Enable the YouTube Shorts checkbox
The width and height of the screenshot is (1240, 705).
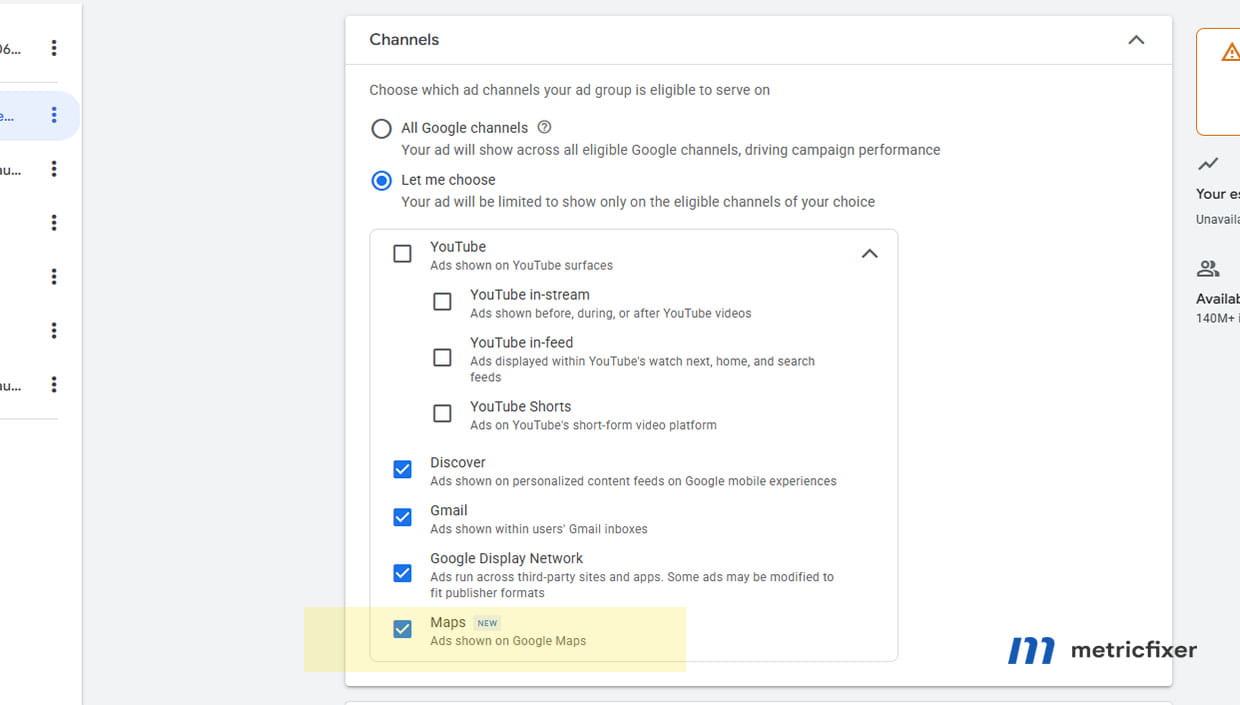pos(442,413)
